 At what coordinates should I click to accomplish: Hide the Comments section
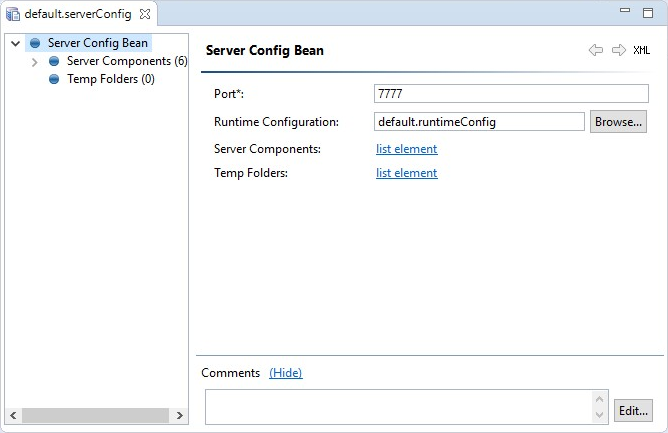tap(285, 373)
